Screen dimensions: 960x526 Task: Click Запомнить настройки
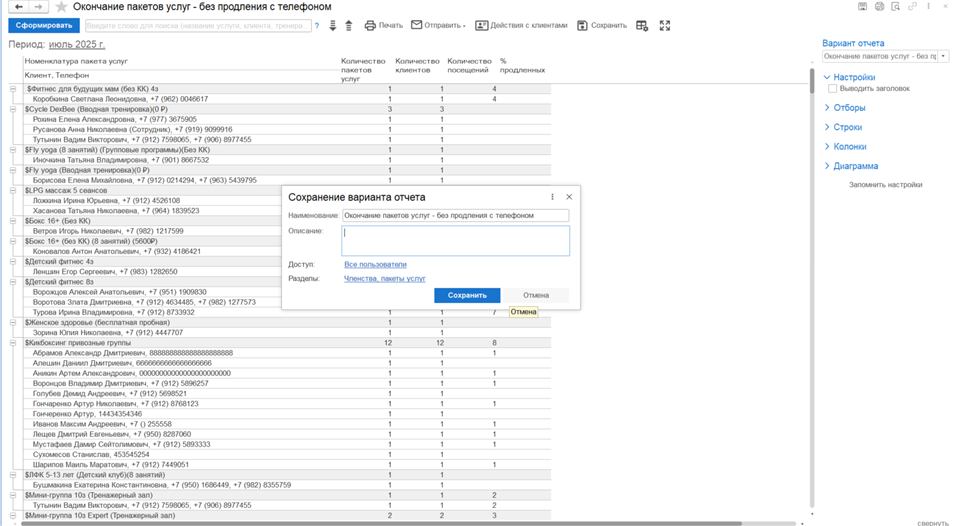885,185
